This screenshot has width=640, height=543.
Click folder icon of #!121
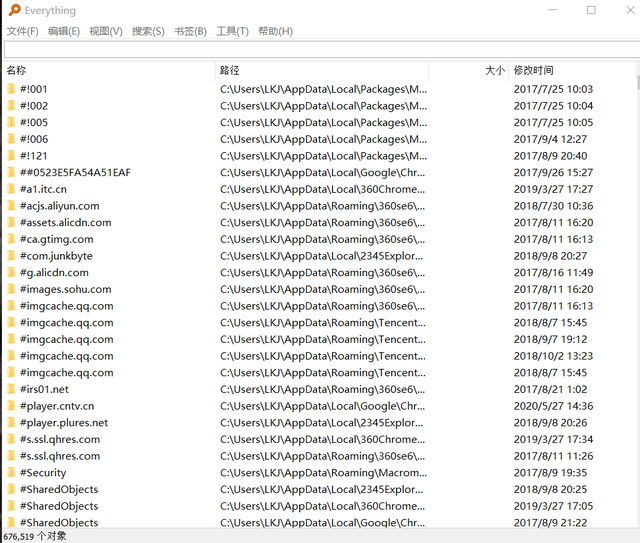(12, 156)
